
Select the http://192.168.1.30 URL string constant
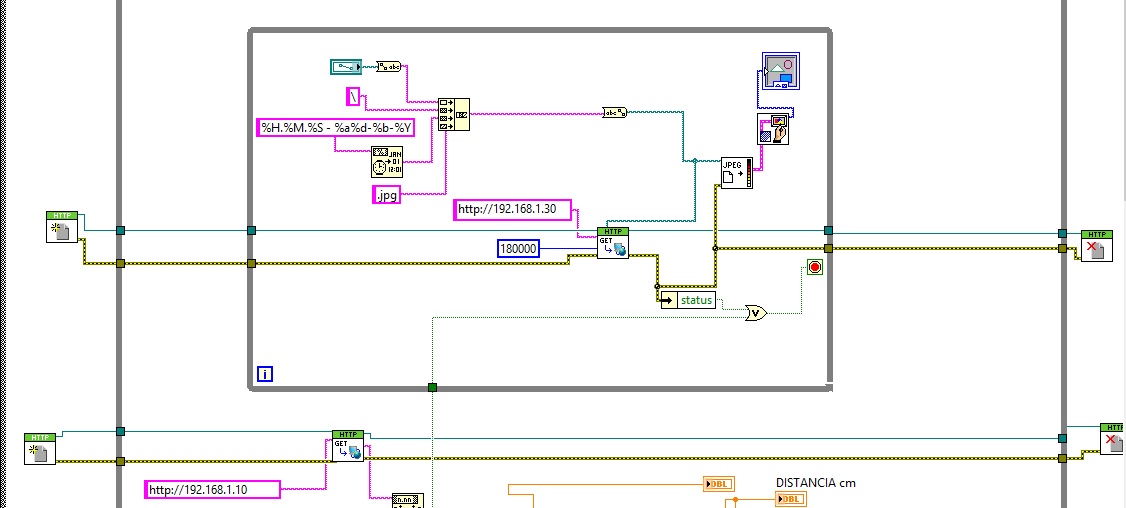point(512,210)
